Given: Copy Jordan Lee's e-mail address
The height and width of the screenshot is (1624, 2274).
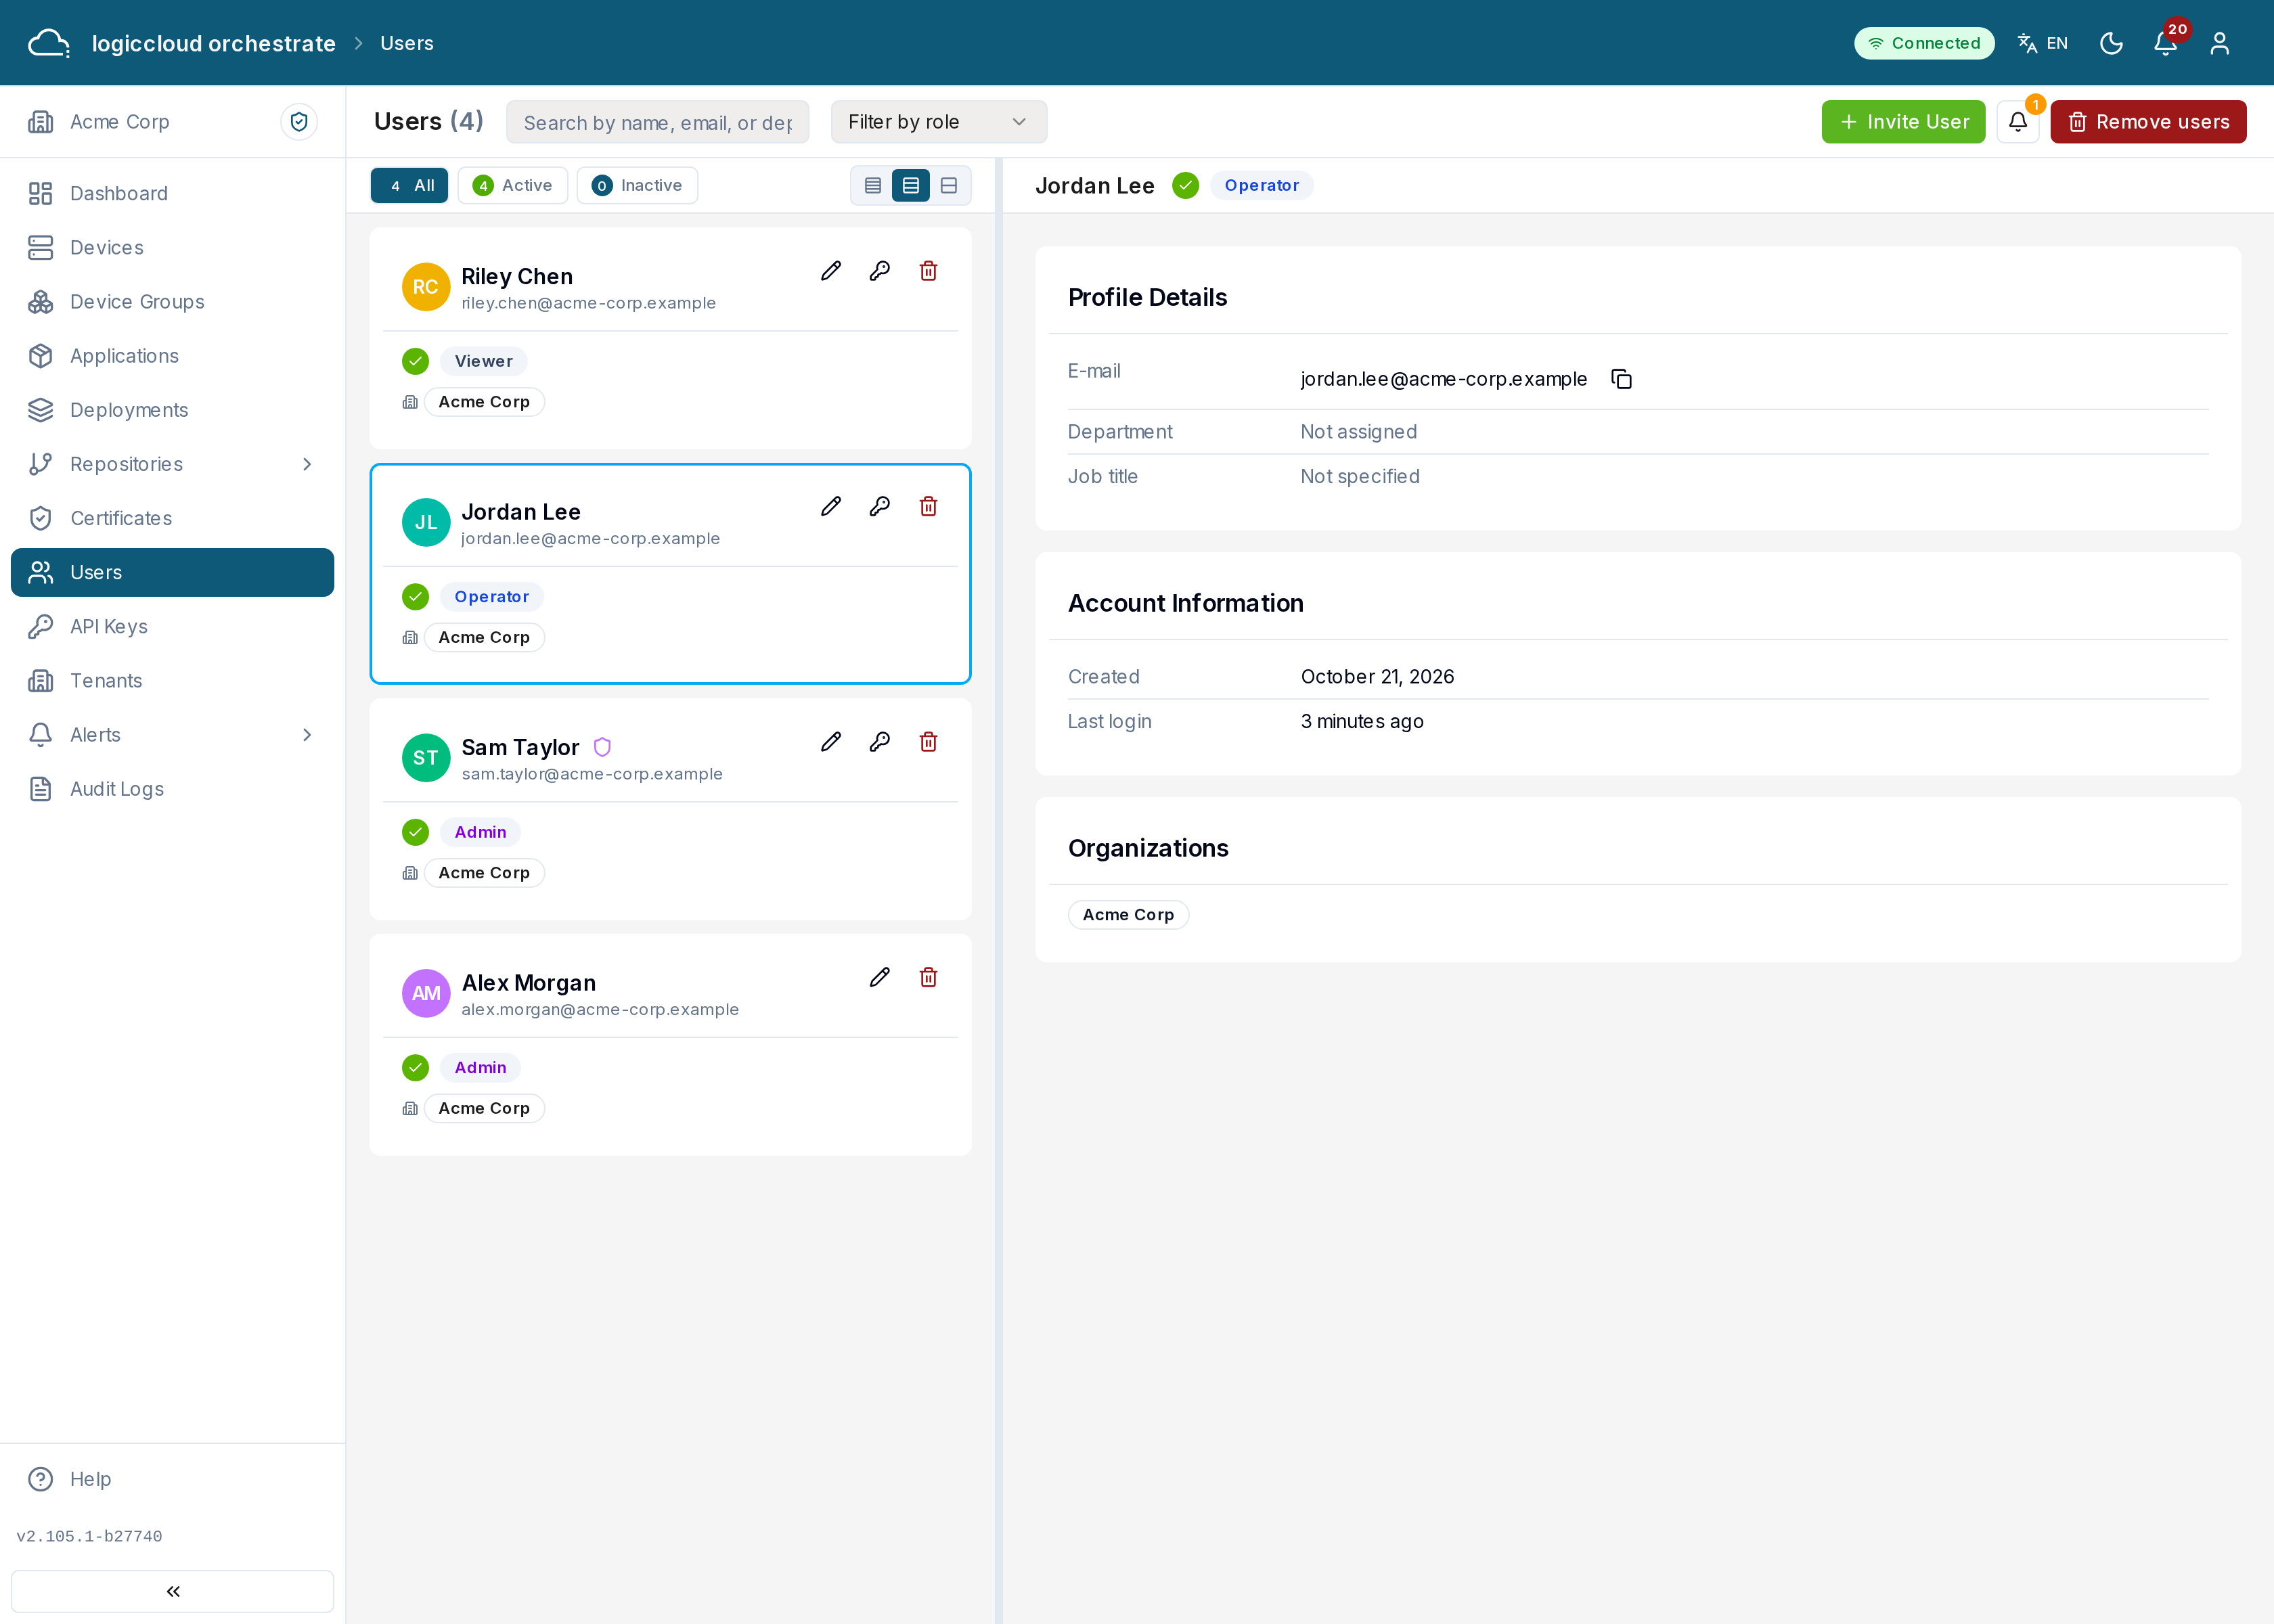Looking at the screenshot, I should (x=1621, y=379).
